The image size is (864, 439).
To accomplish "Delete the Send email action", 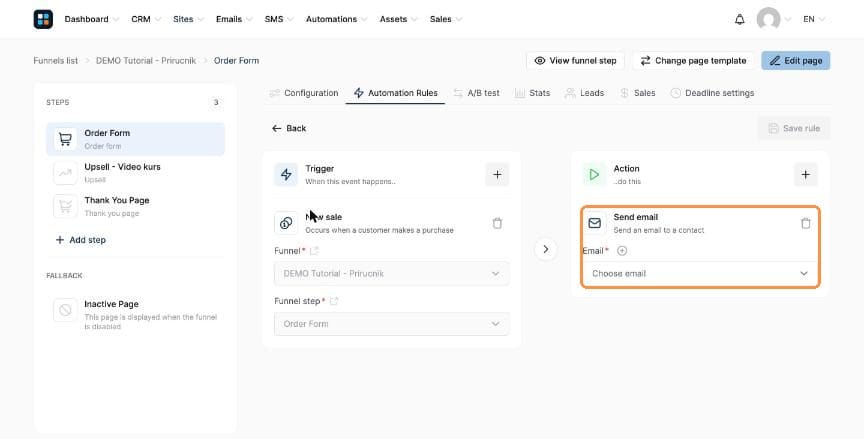I will tap(806, 223).
